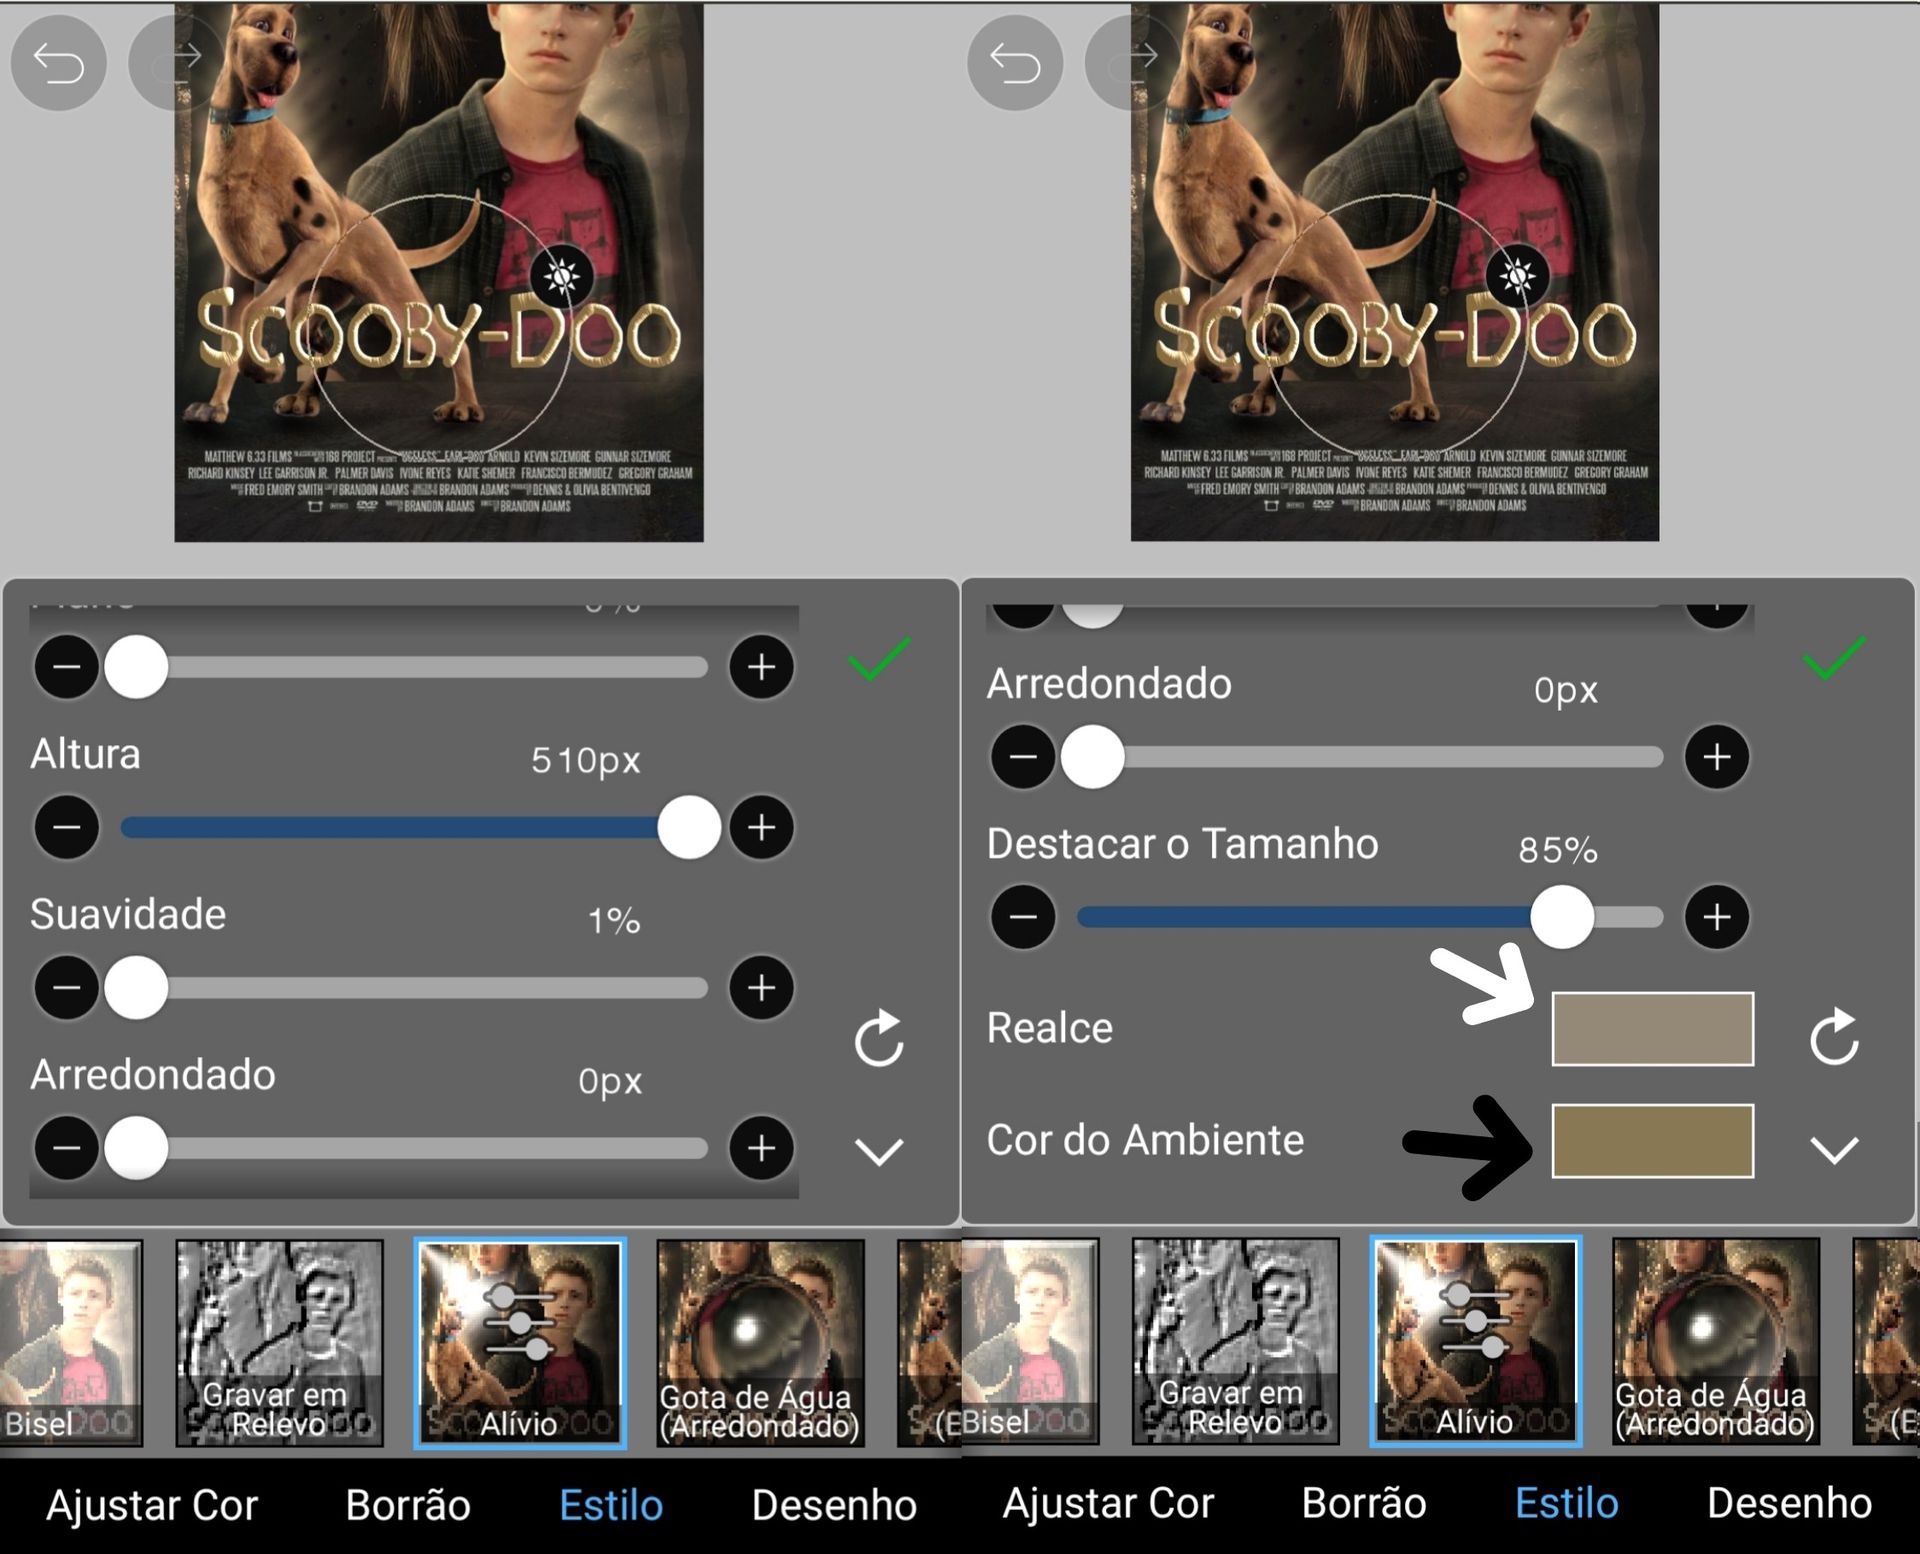The width and height of the screenshot is (1920, 1554).
Task: Tap the Scooby-Doo poster preview on left
Action: pos(439,272)
